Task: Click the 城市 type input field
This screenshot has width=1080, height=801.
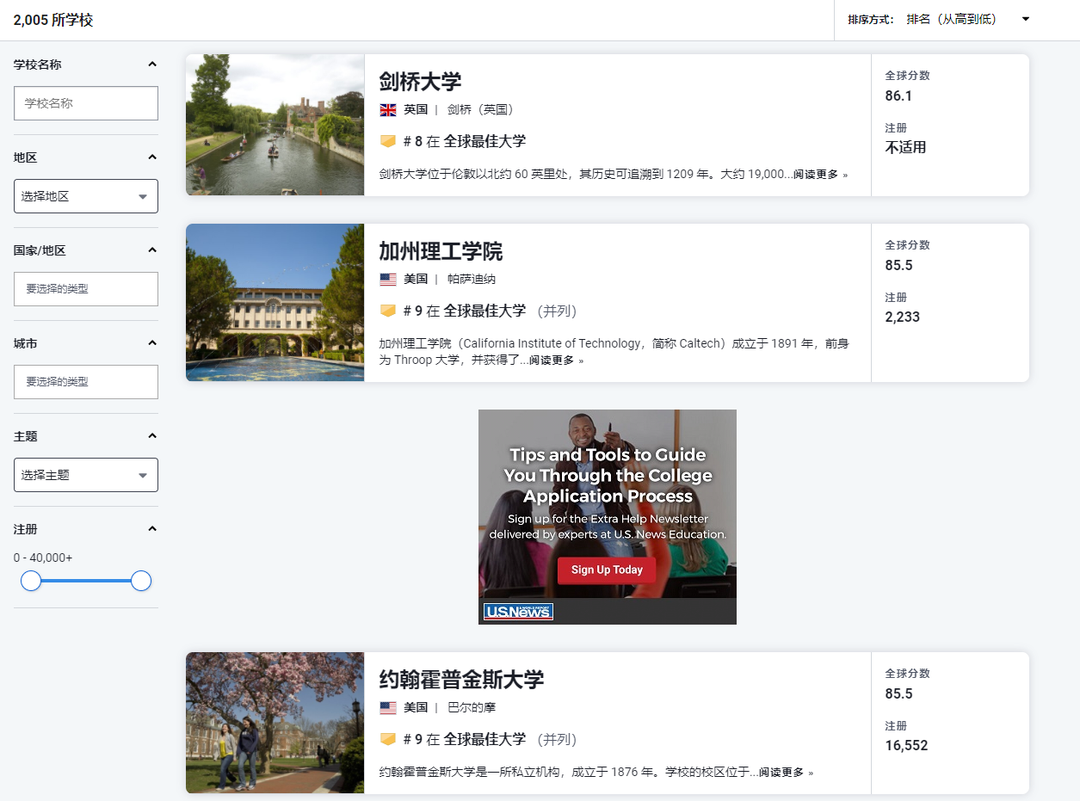Action: coord(86,382)
